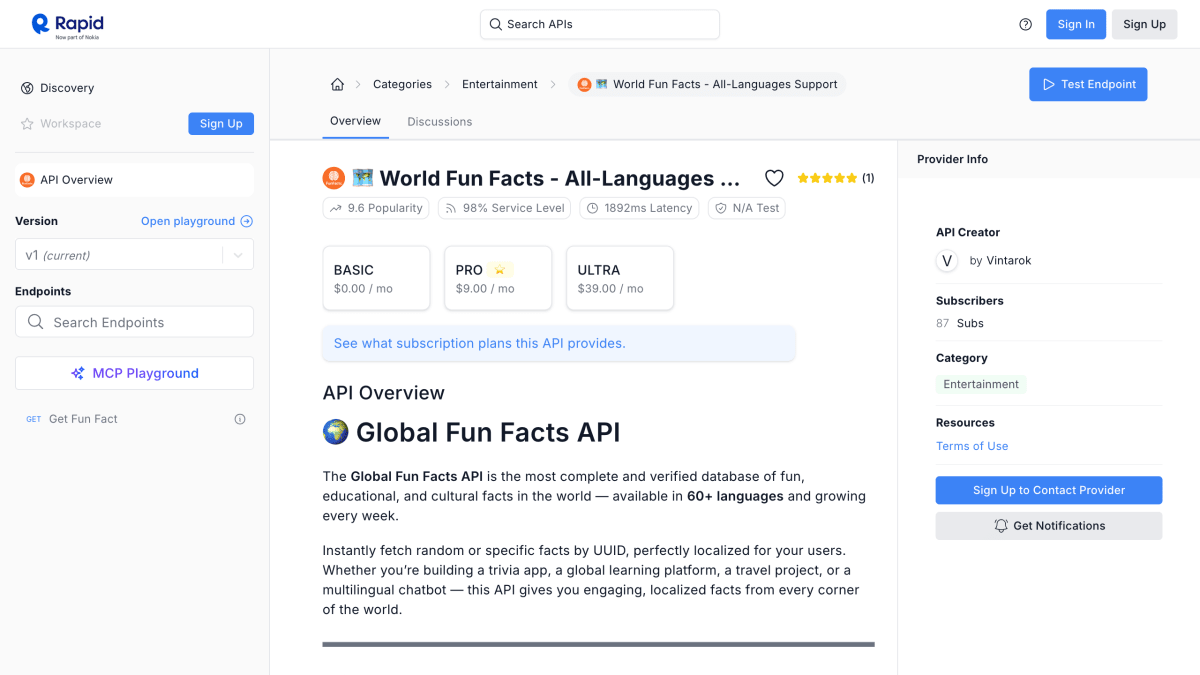
Task: Switch to the Overview tab
Action: [355, 121]
